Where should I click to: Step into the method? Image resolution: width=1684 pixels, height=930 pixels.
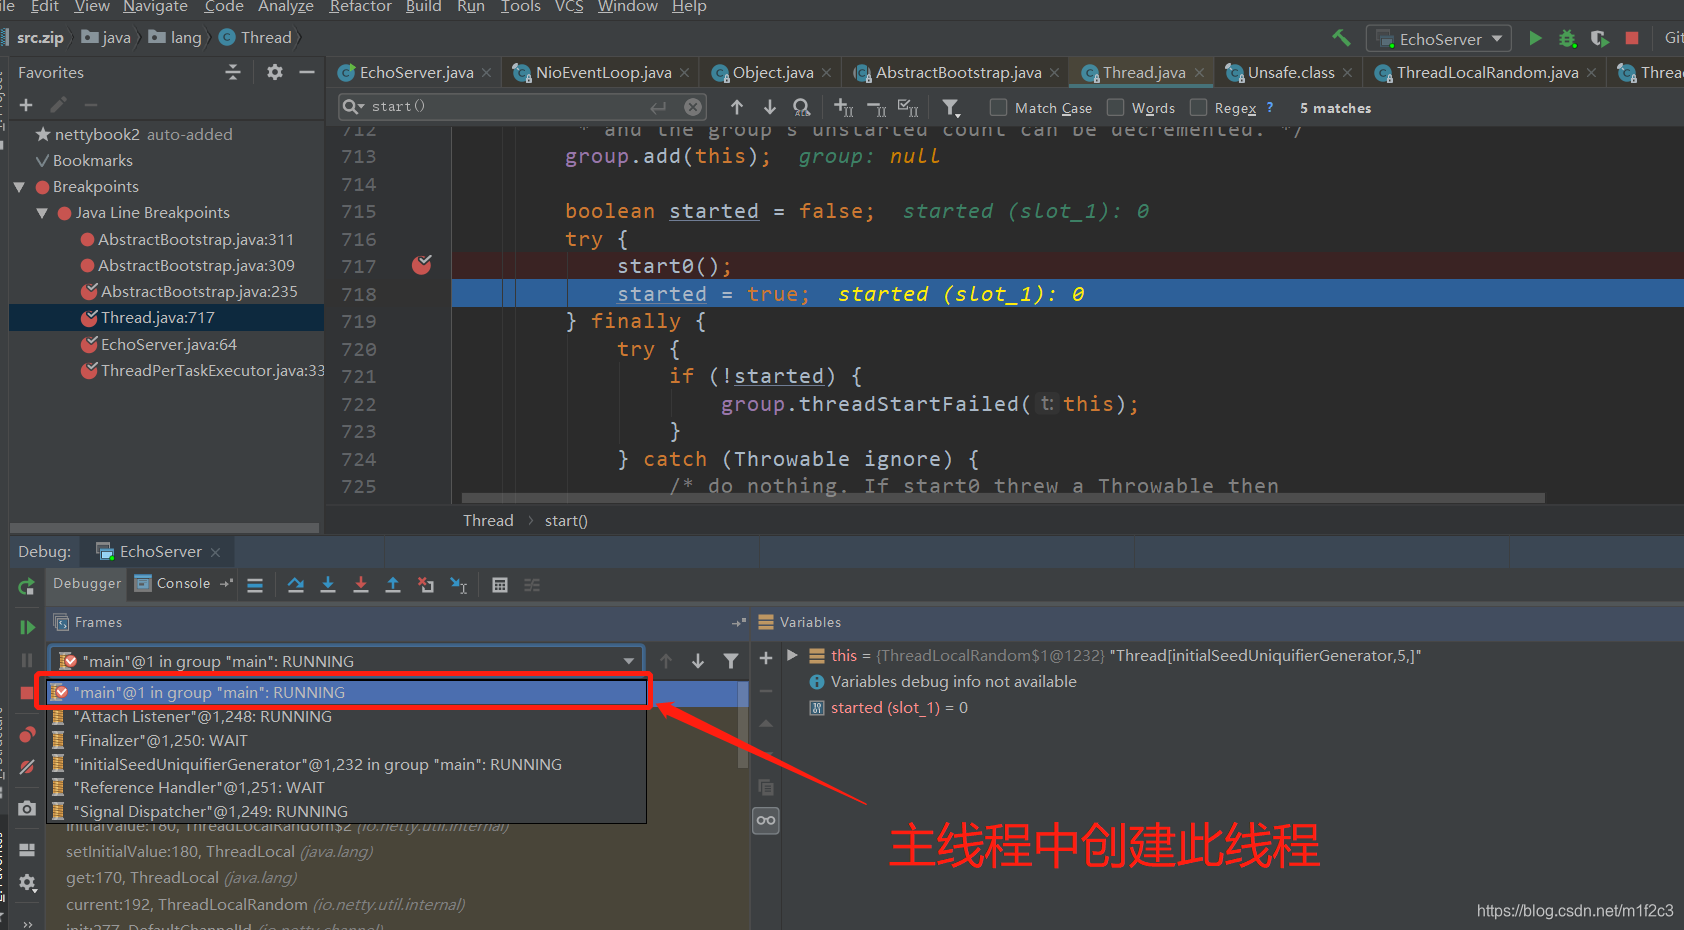[328, 585]
